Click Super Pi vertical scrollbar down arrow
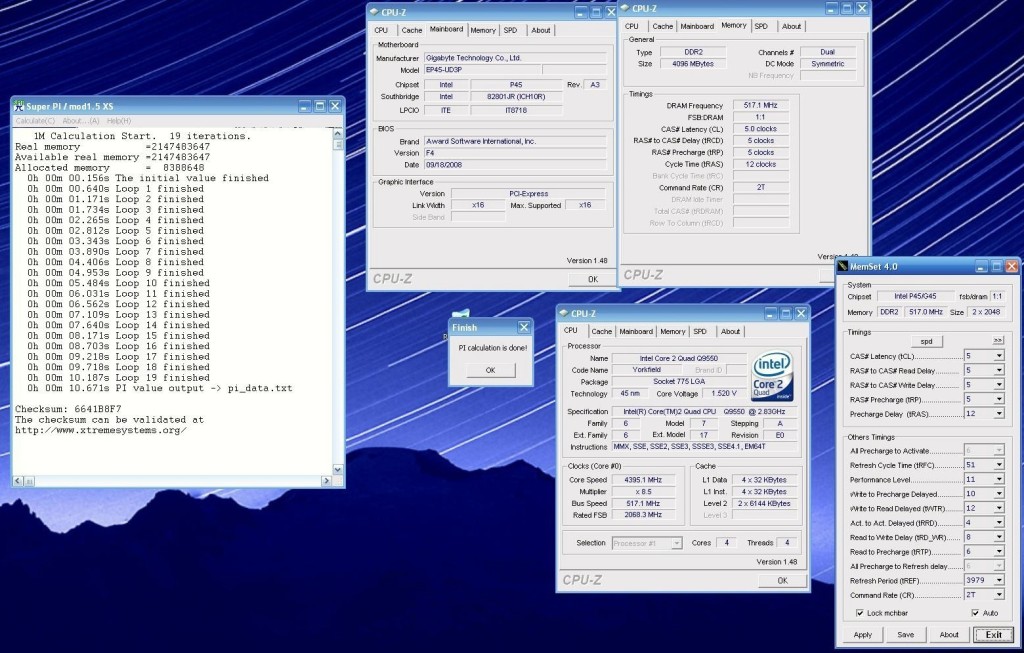Screen dimensions: 1024x653 pyautogui.click(x=338, y=470)
